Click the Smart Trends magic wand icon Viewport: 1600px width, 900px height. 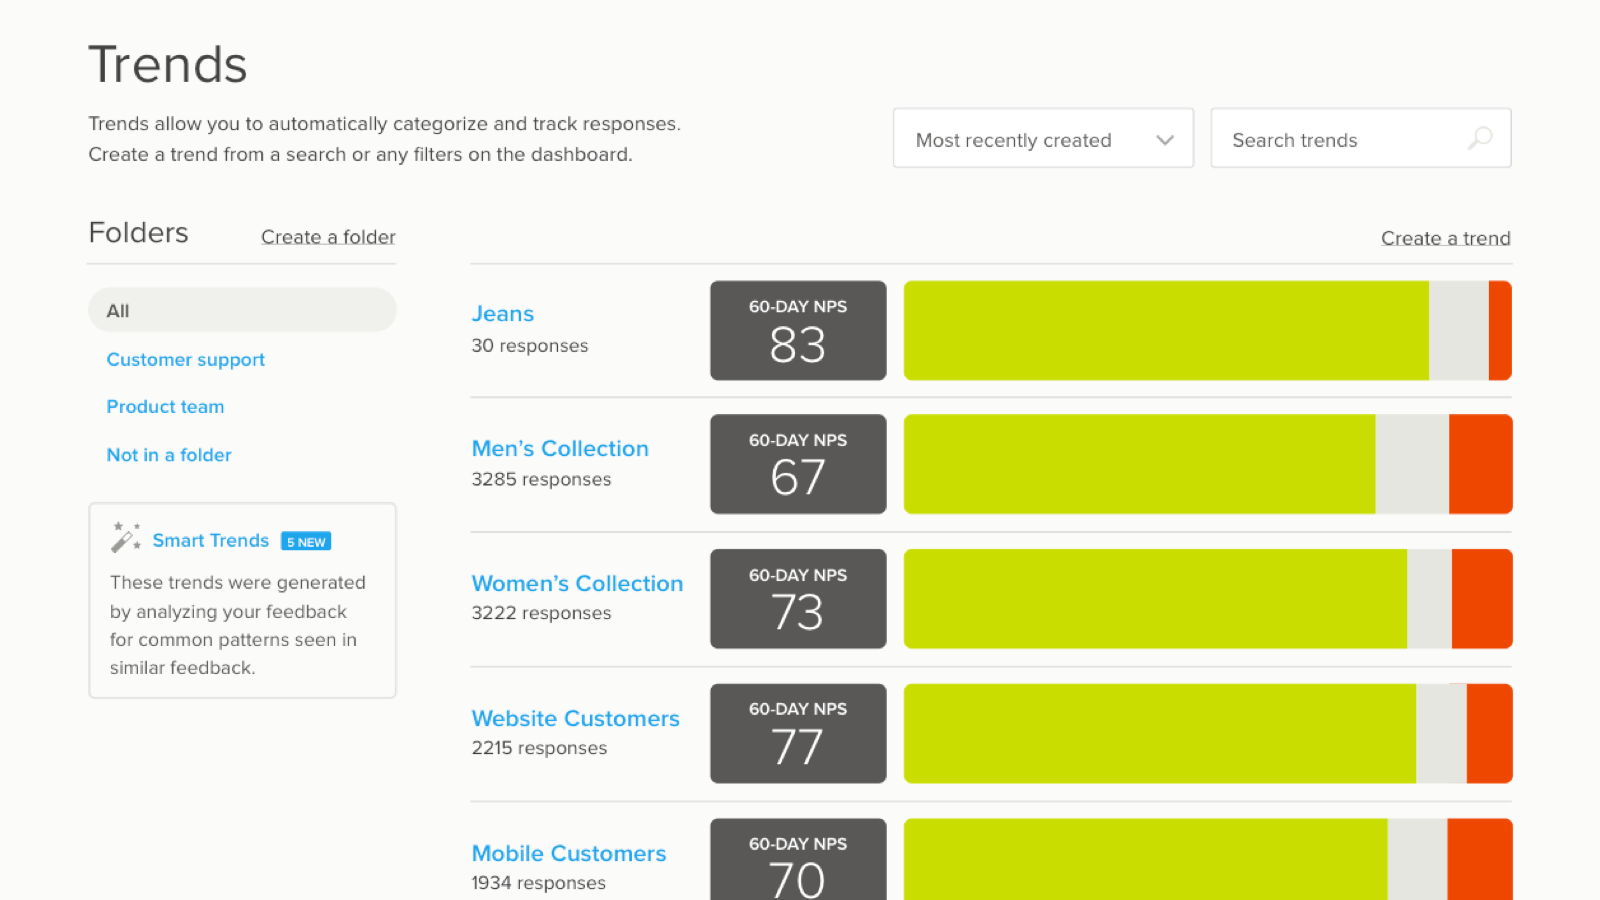point(125,538)
